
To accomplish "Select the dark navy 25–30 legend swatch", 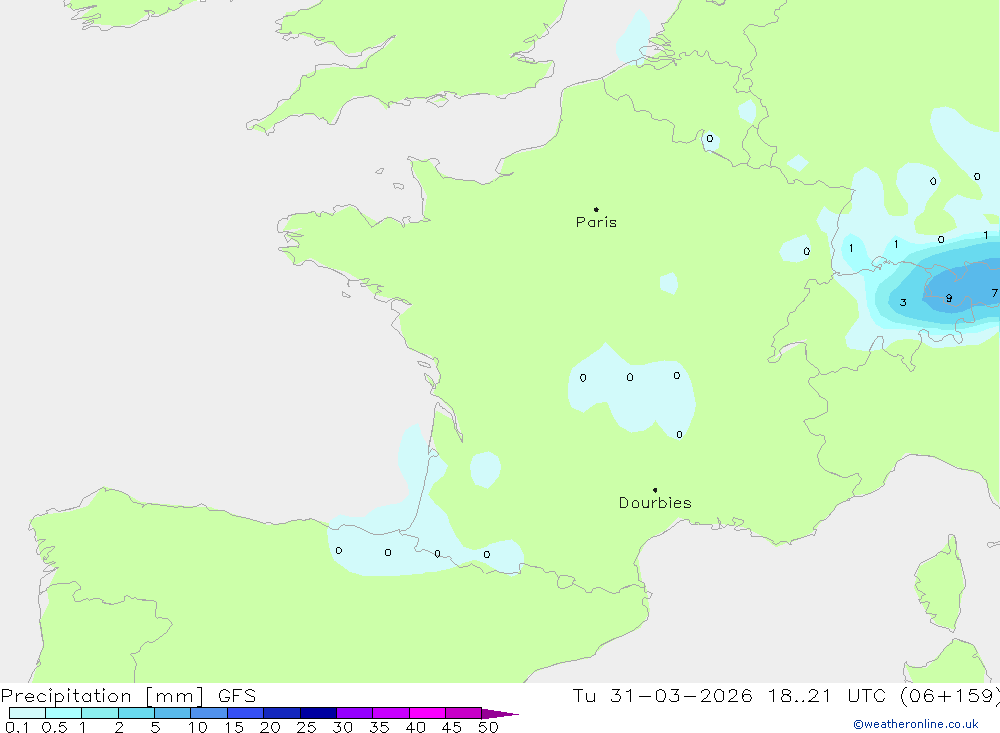I will pos(318,713).
